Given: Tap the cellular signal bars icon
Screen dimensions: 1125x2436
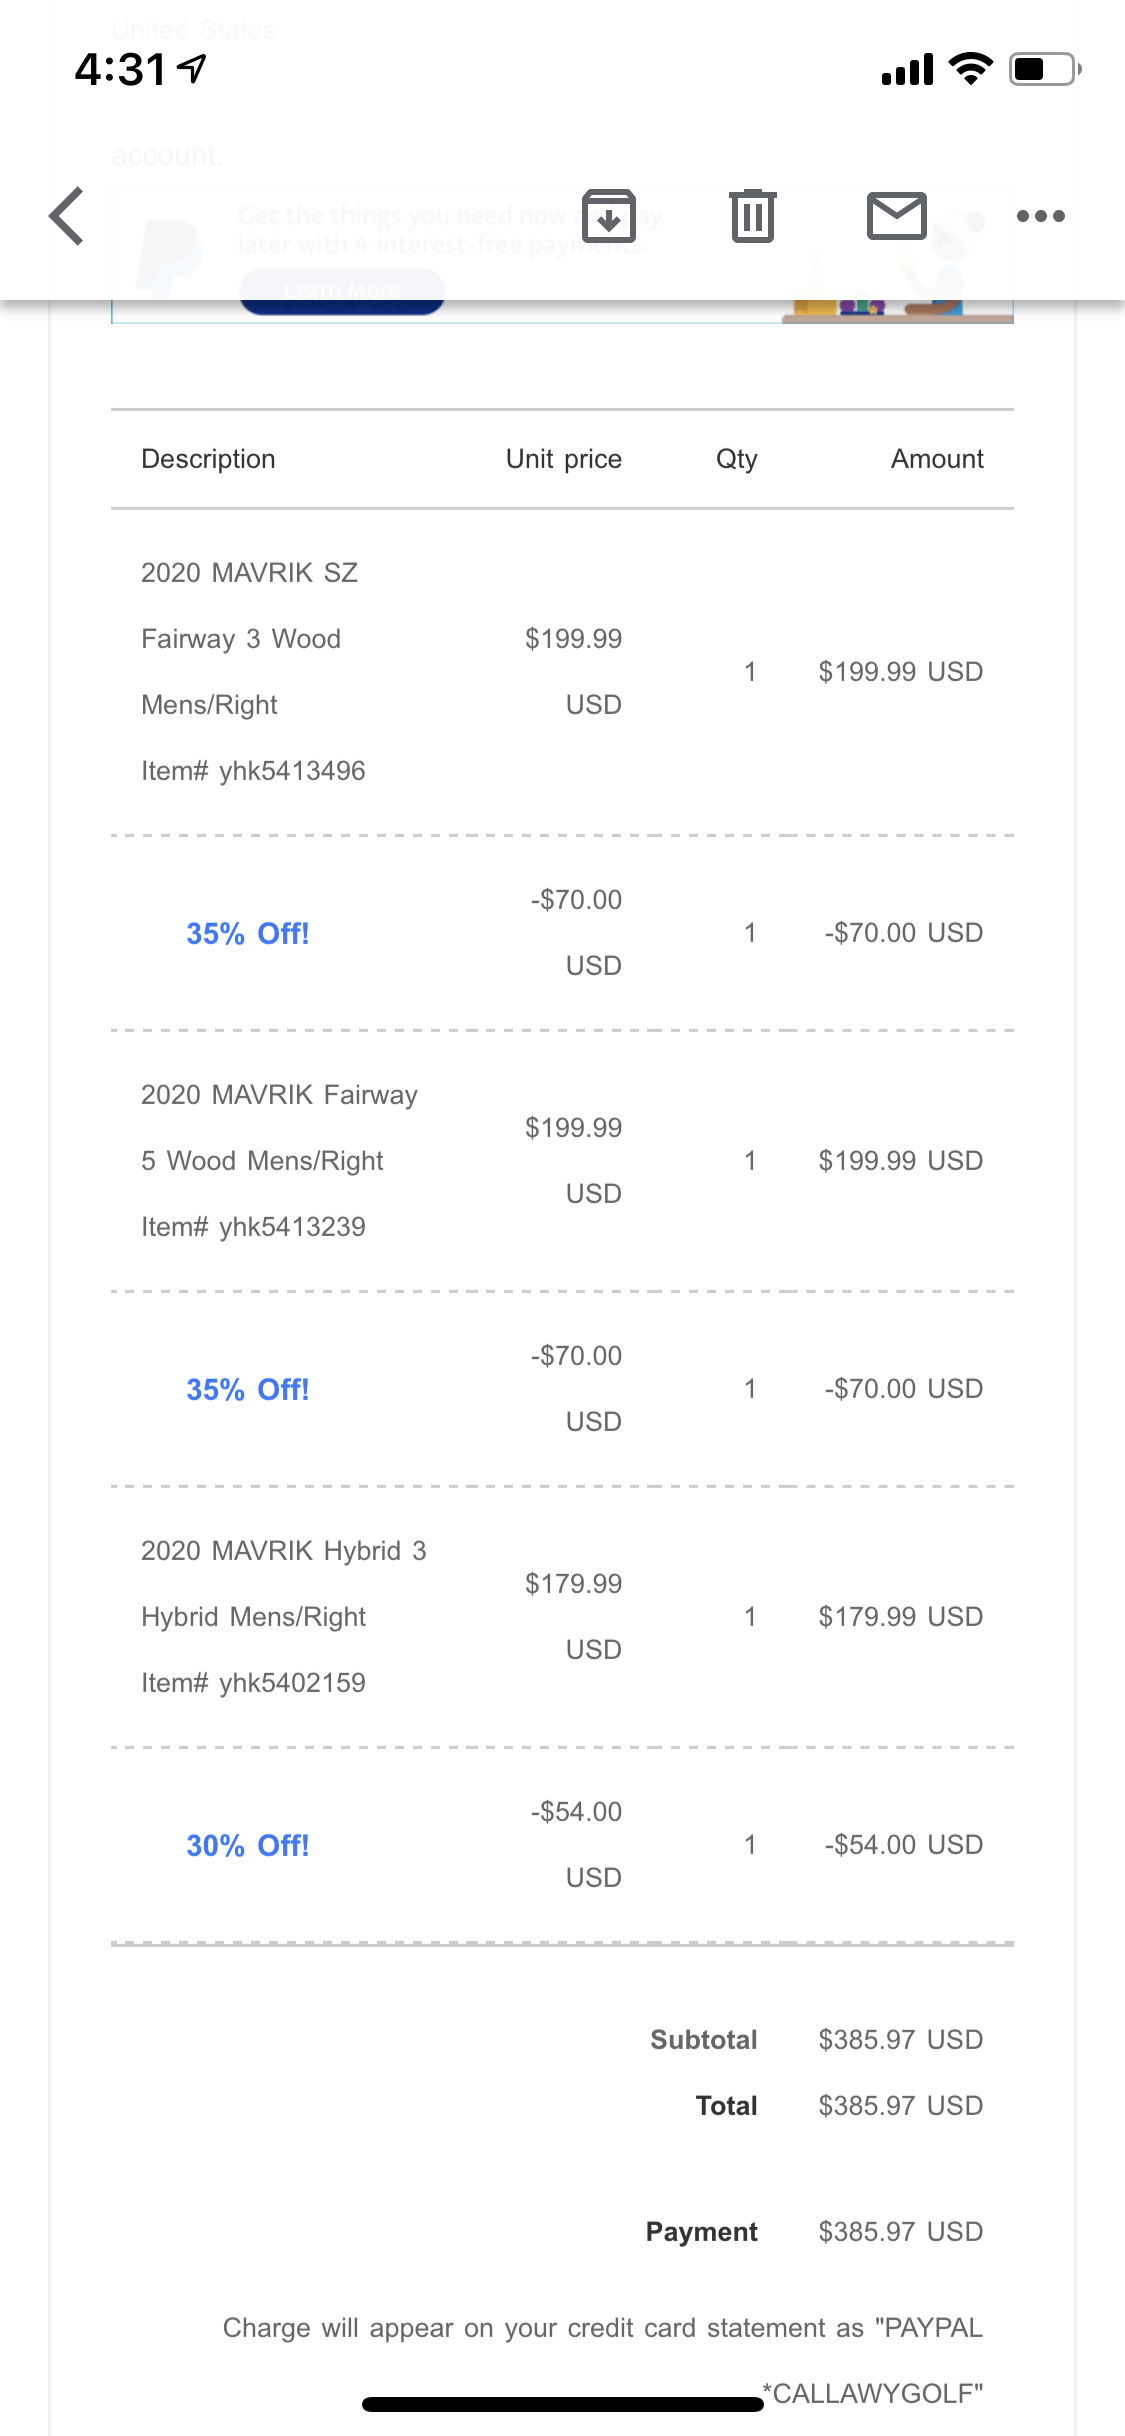Looking at the screenshot, I should 907,69.
